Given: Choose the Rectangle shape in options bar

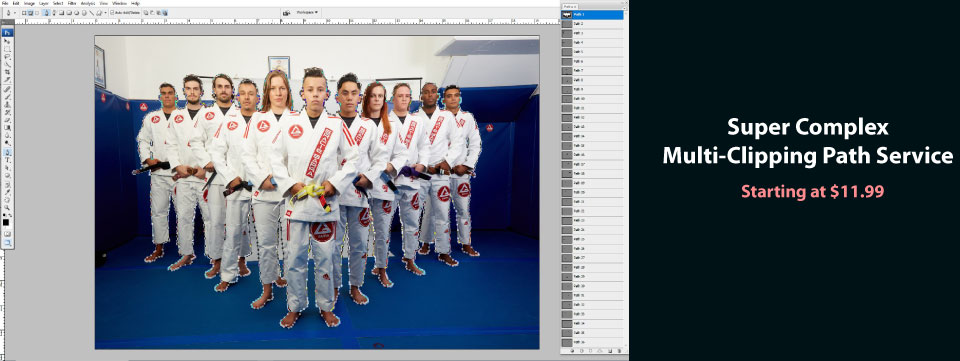Looking at the screenshot, I should coord(61,12).
